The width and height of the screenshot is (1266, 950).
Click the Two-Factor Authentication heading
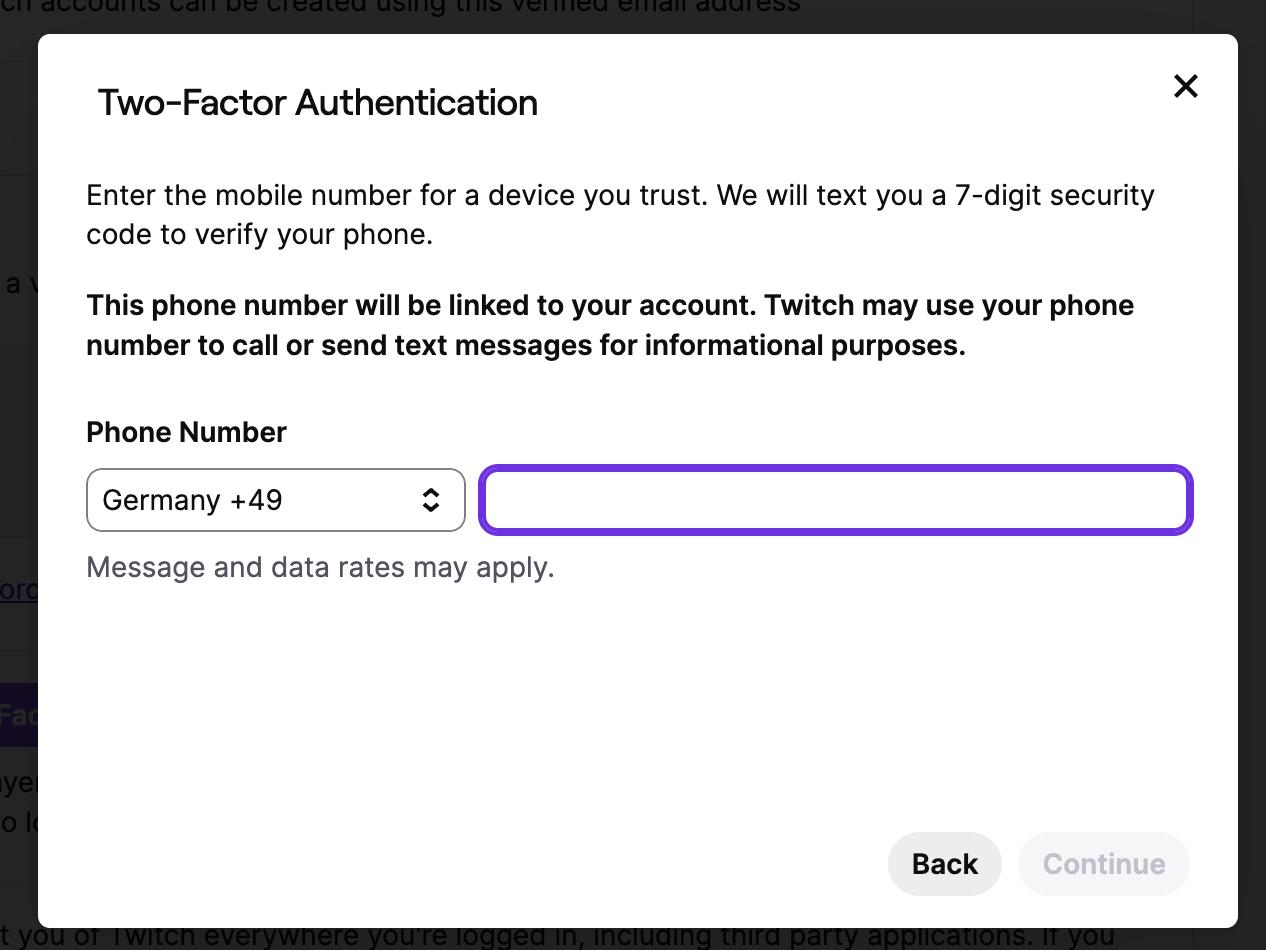coord(317,103)
